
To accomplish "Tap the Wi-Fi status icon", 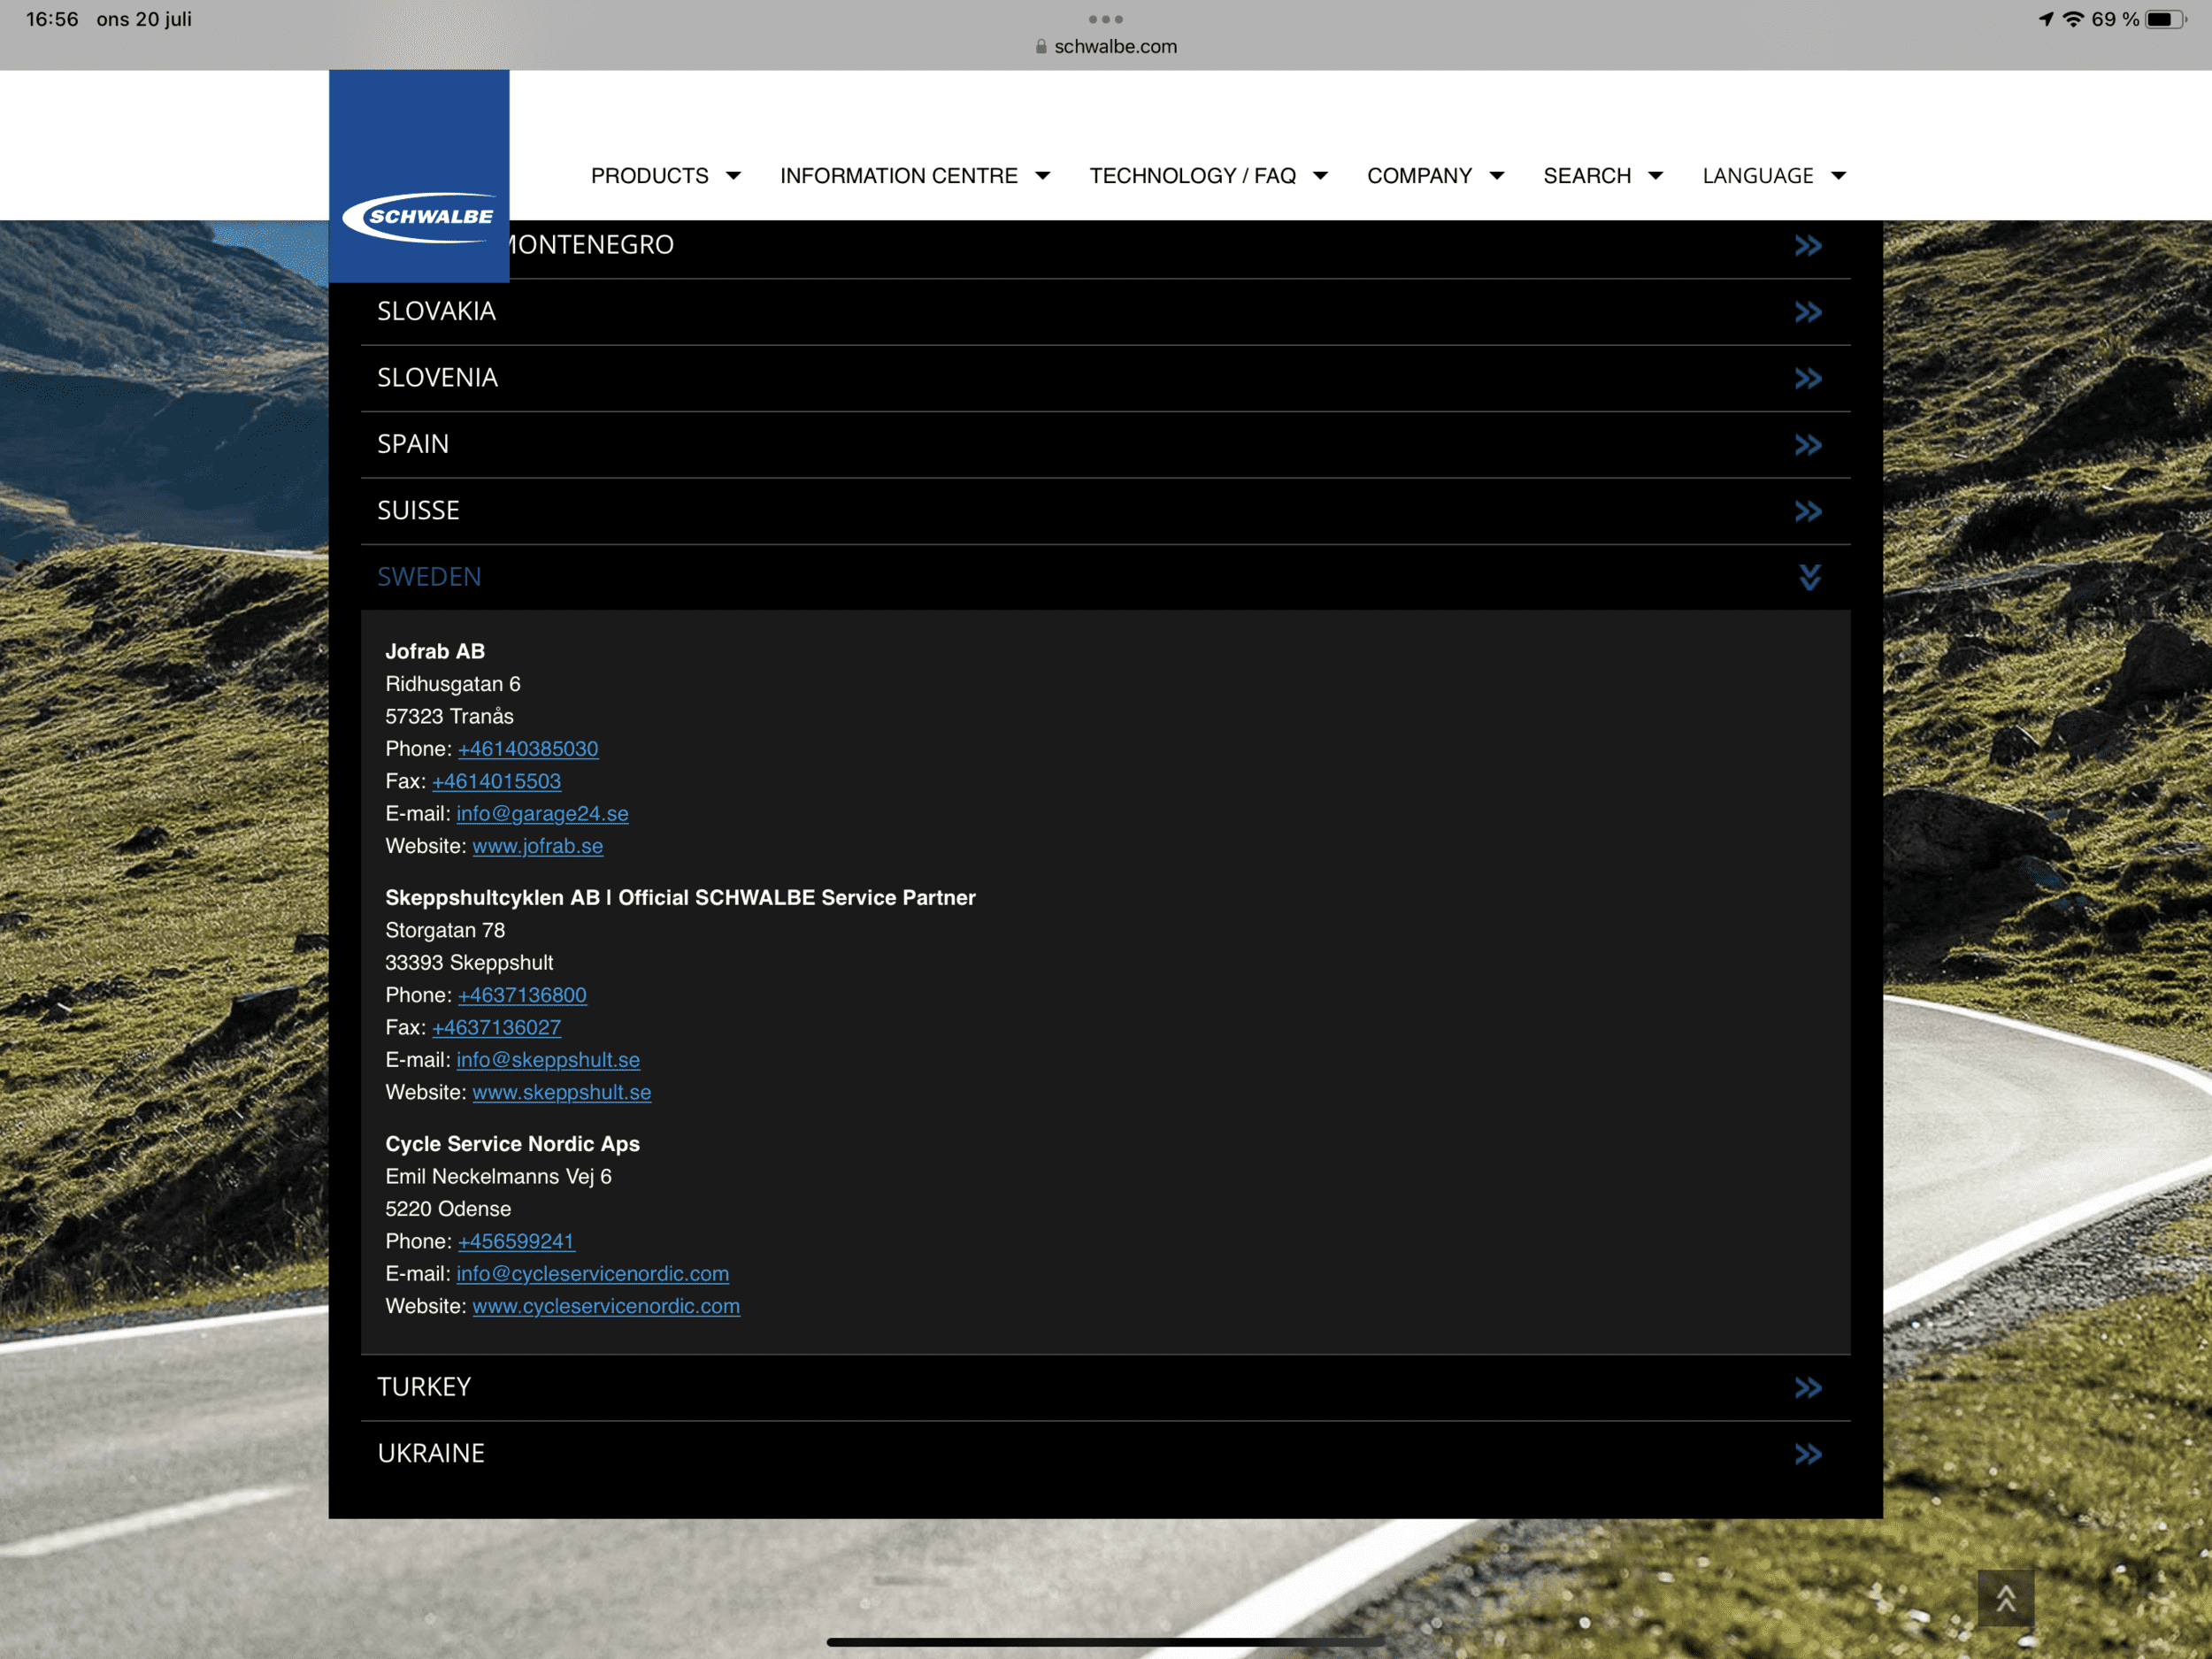I will (x=2073, y=19).
